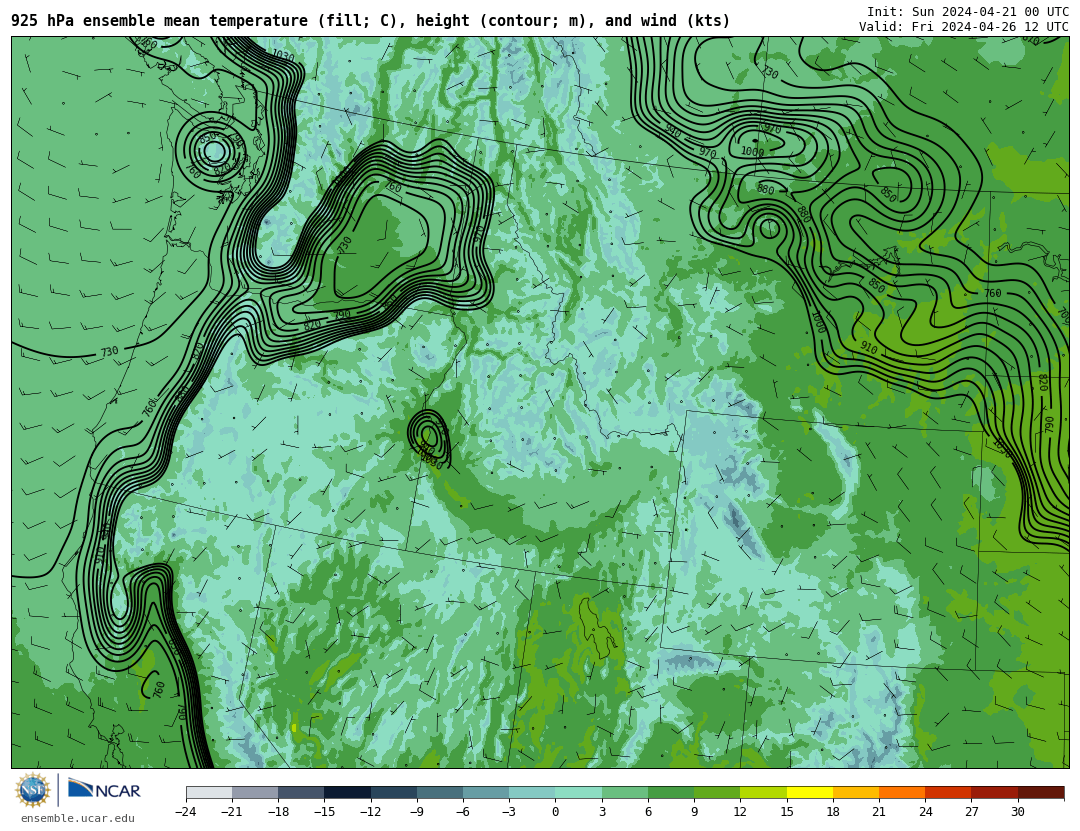Click the 9 colorbar tick label

coord(694,812)
